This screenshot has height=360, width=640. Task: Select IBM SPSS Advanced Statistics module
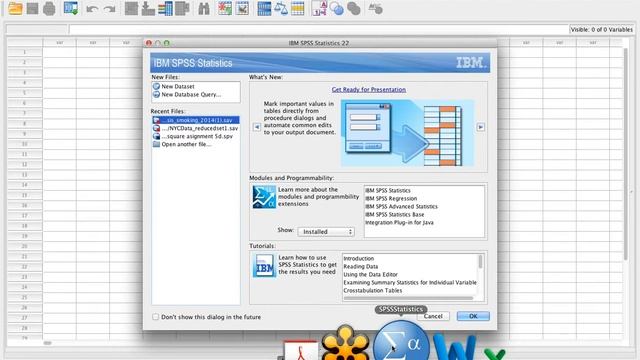pyautogui.click(x=401, y=207)
